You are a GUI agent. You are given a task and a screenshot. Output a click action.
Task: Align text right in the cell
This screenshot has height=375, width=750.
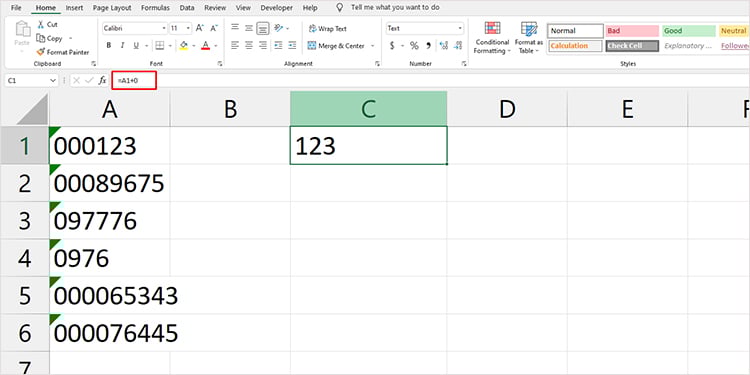263,46
